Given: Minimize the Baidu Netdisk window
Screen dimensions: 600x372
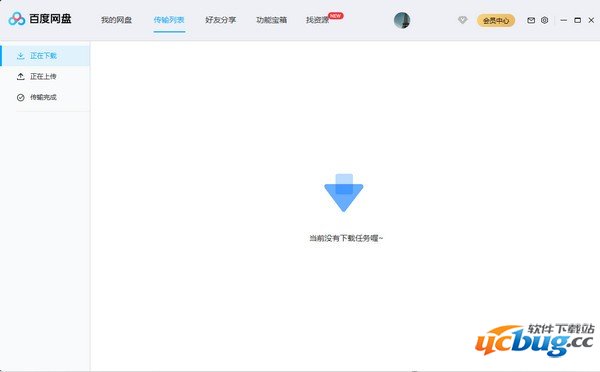Looking at the screenshot, I should pyautogui.click(x=564, y=20).
